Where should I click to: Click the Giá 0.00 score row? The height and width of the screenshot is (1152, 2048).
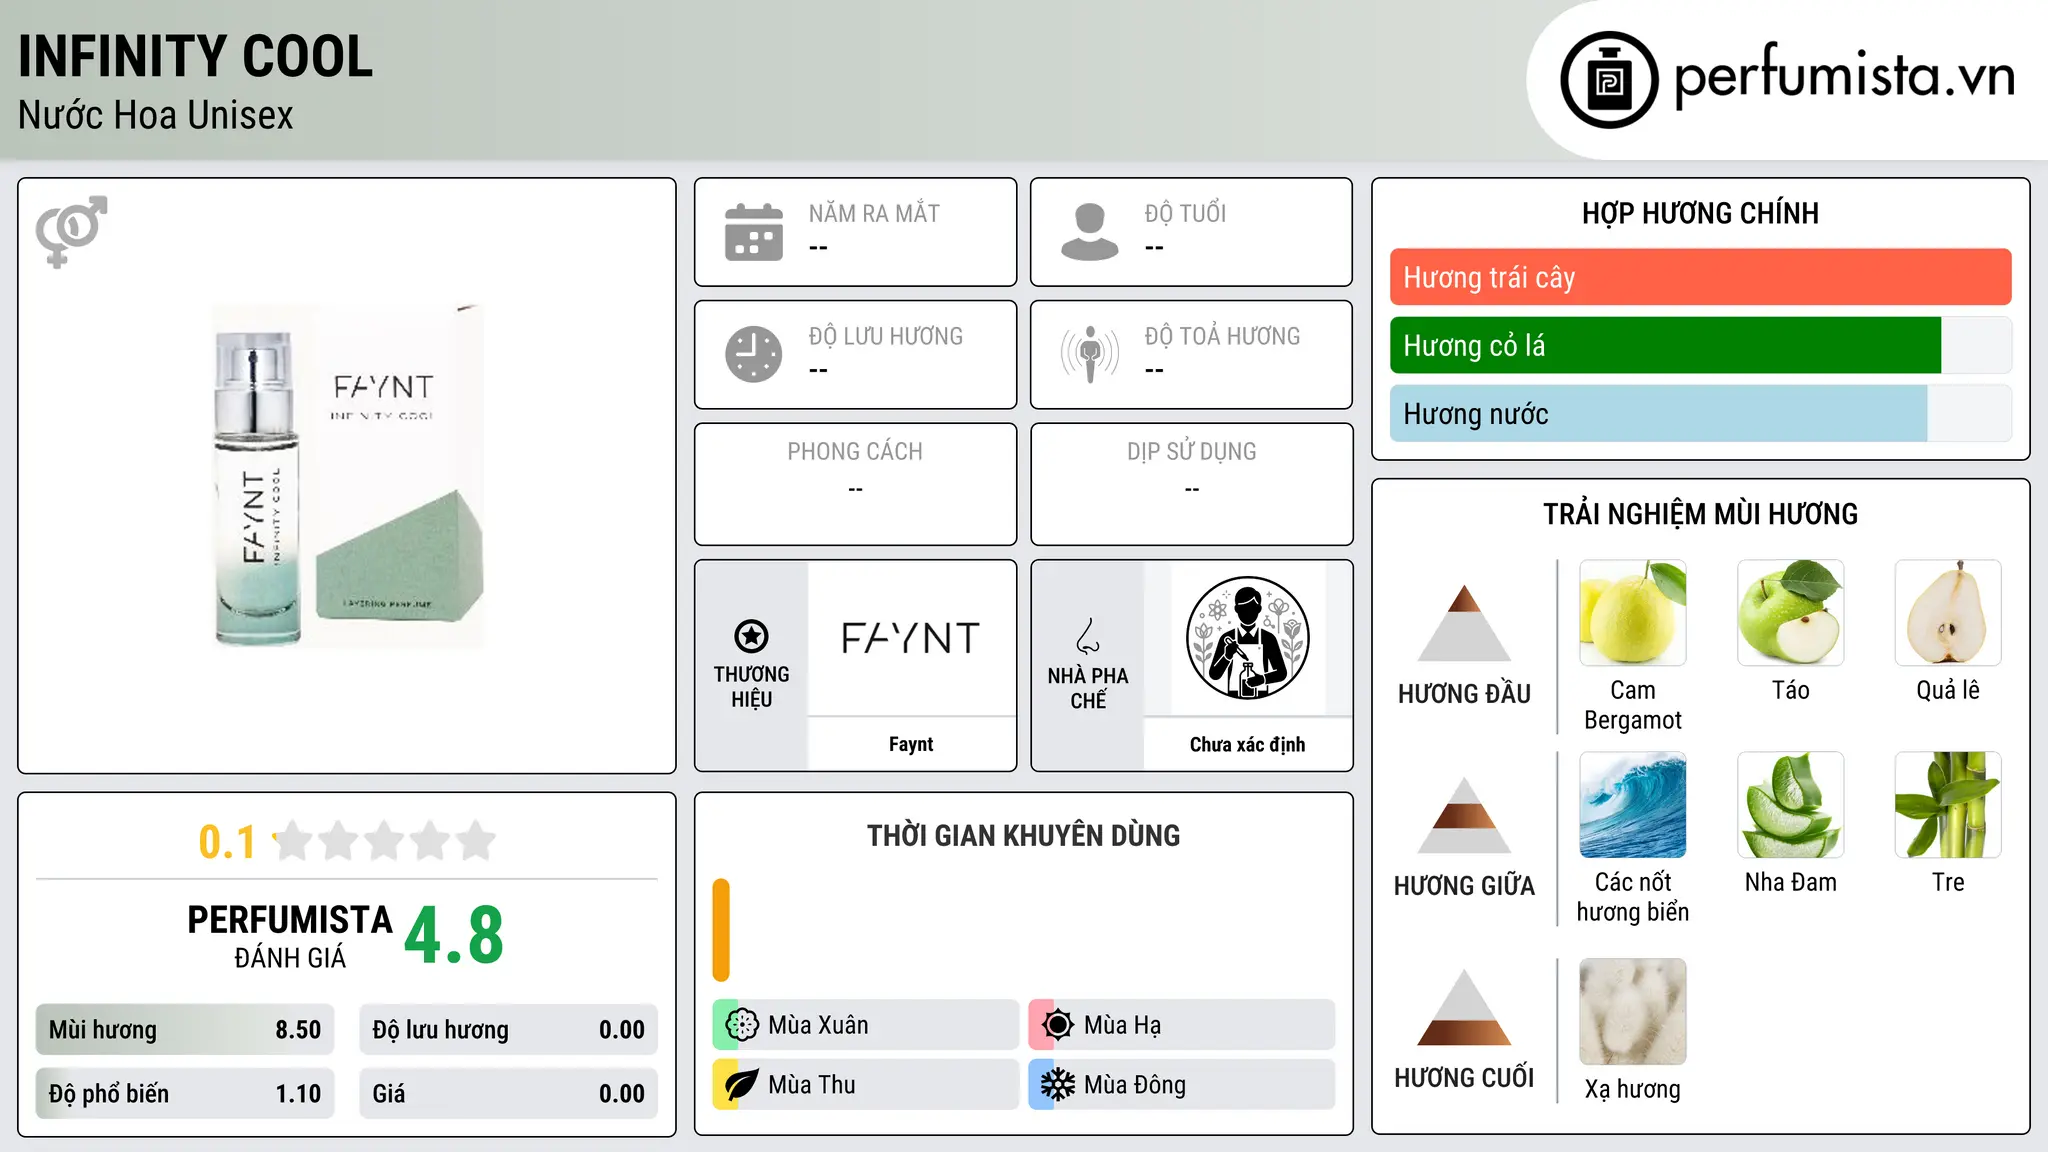click(x=508, y=1094)
